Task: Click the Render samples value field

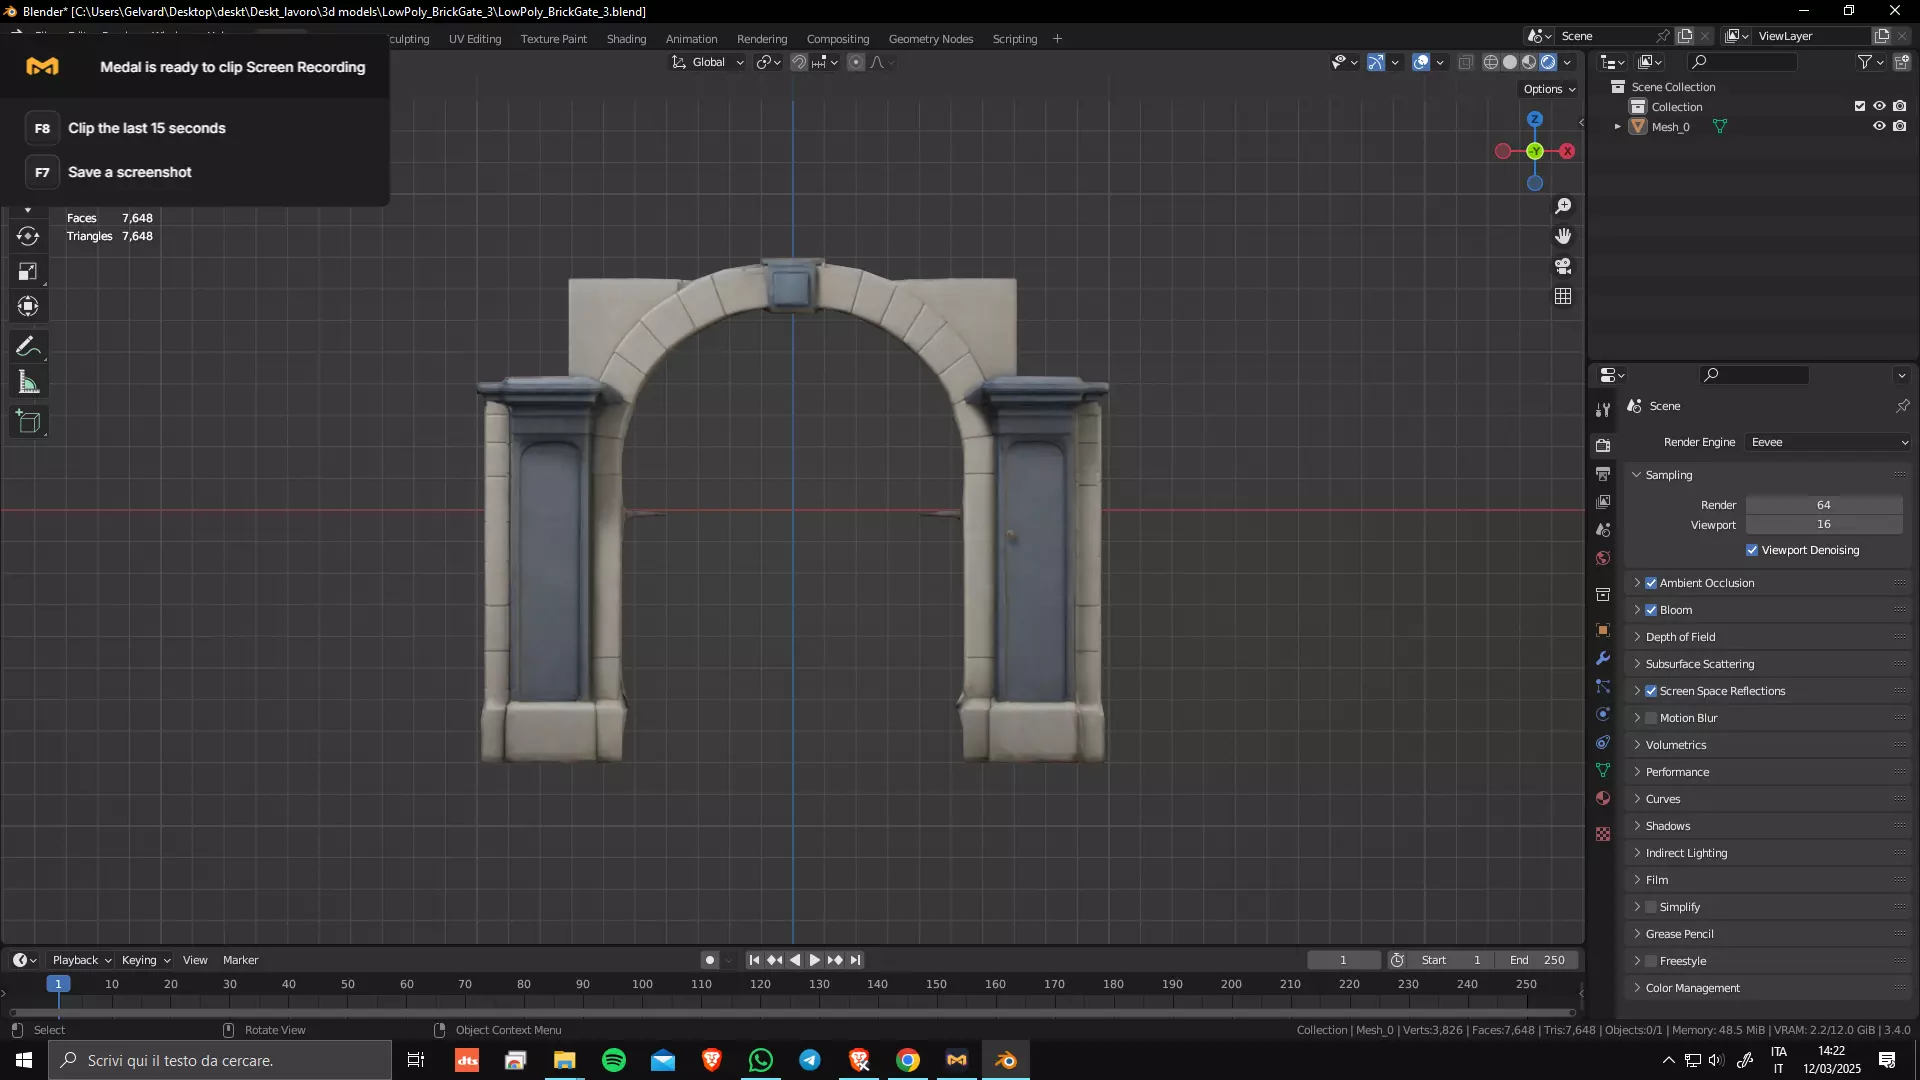Action: [x=1823, y=505]
